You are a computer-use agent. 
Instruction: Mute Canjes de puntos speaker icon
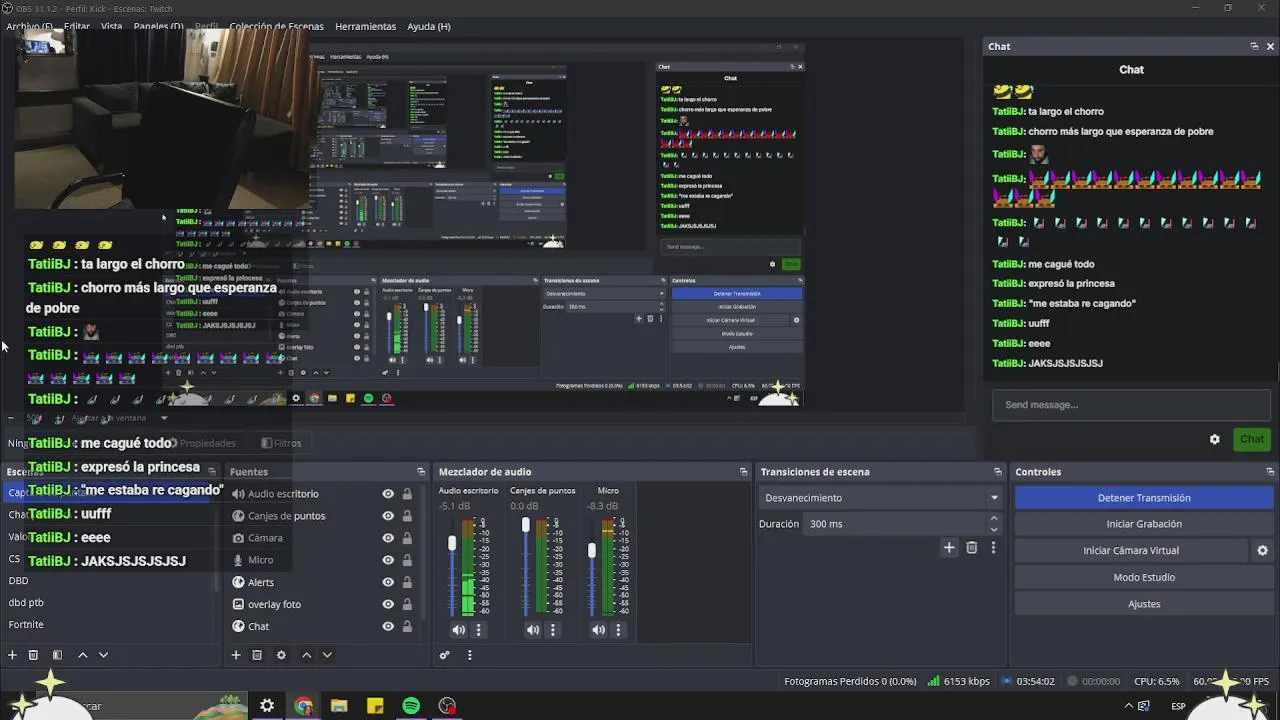click(532, 630)
